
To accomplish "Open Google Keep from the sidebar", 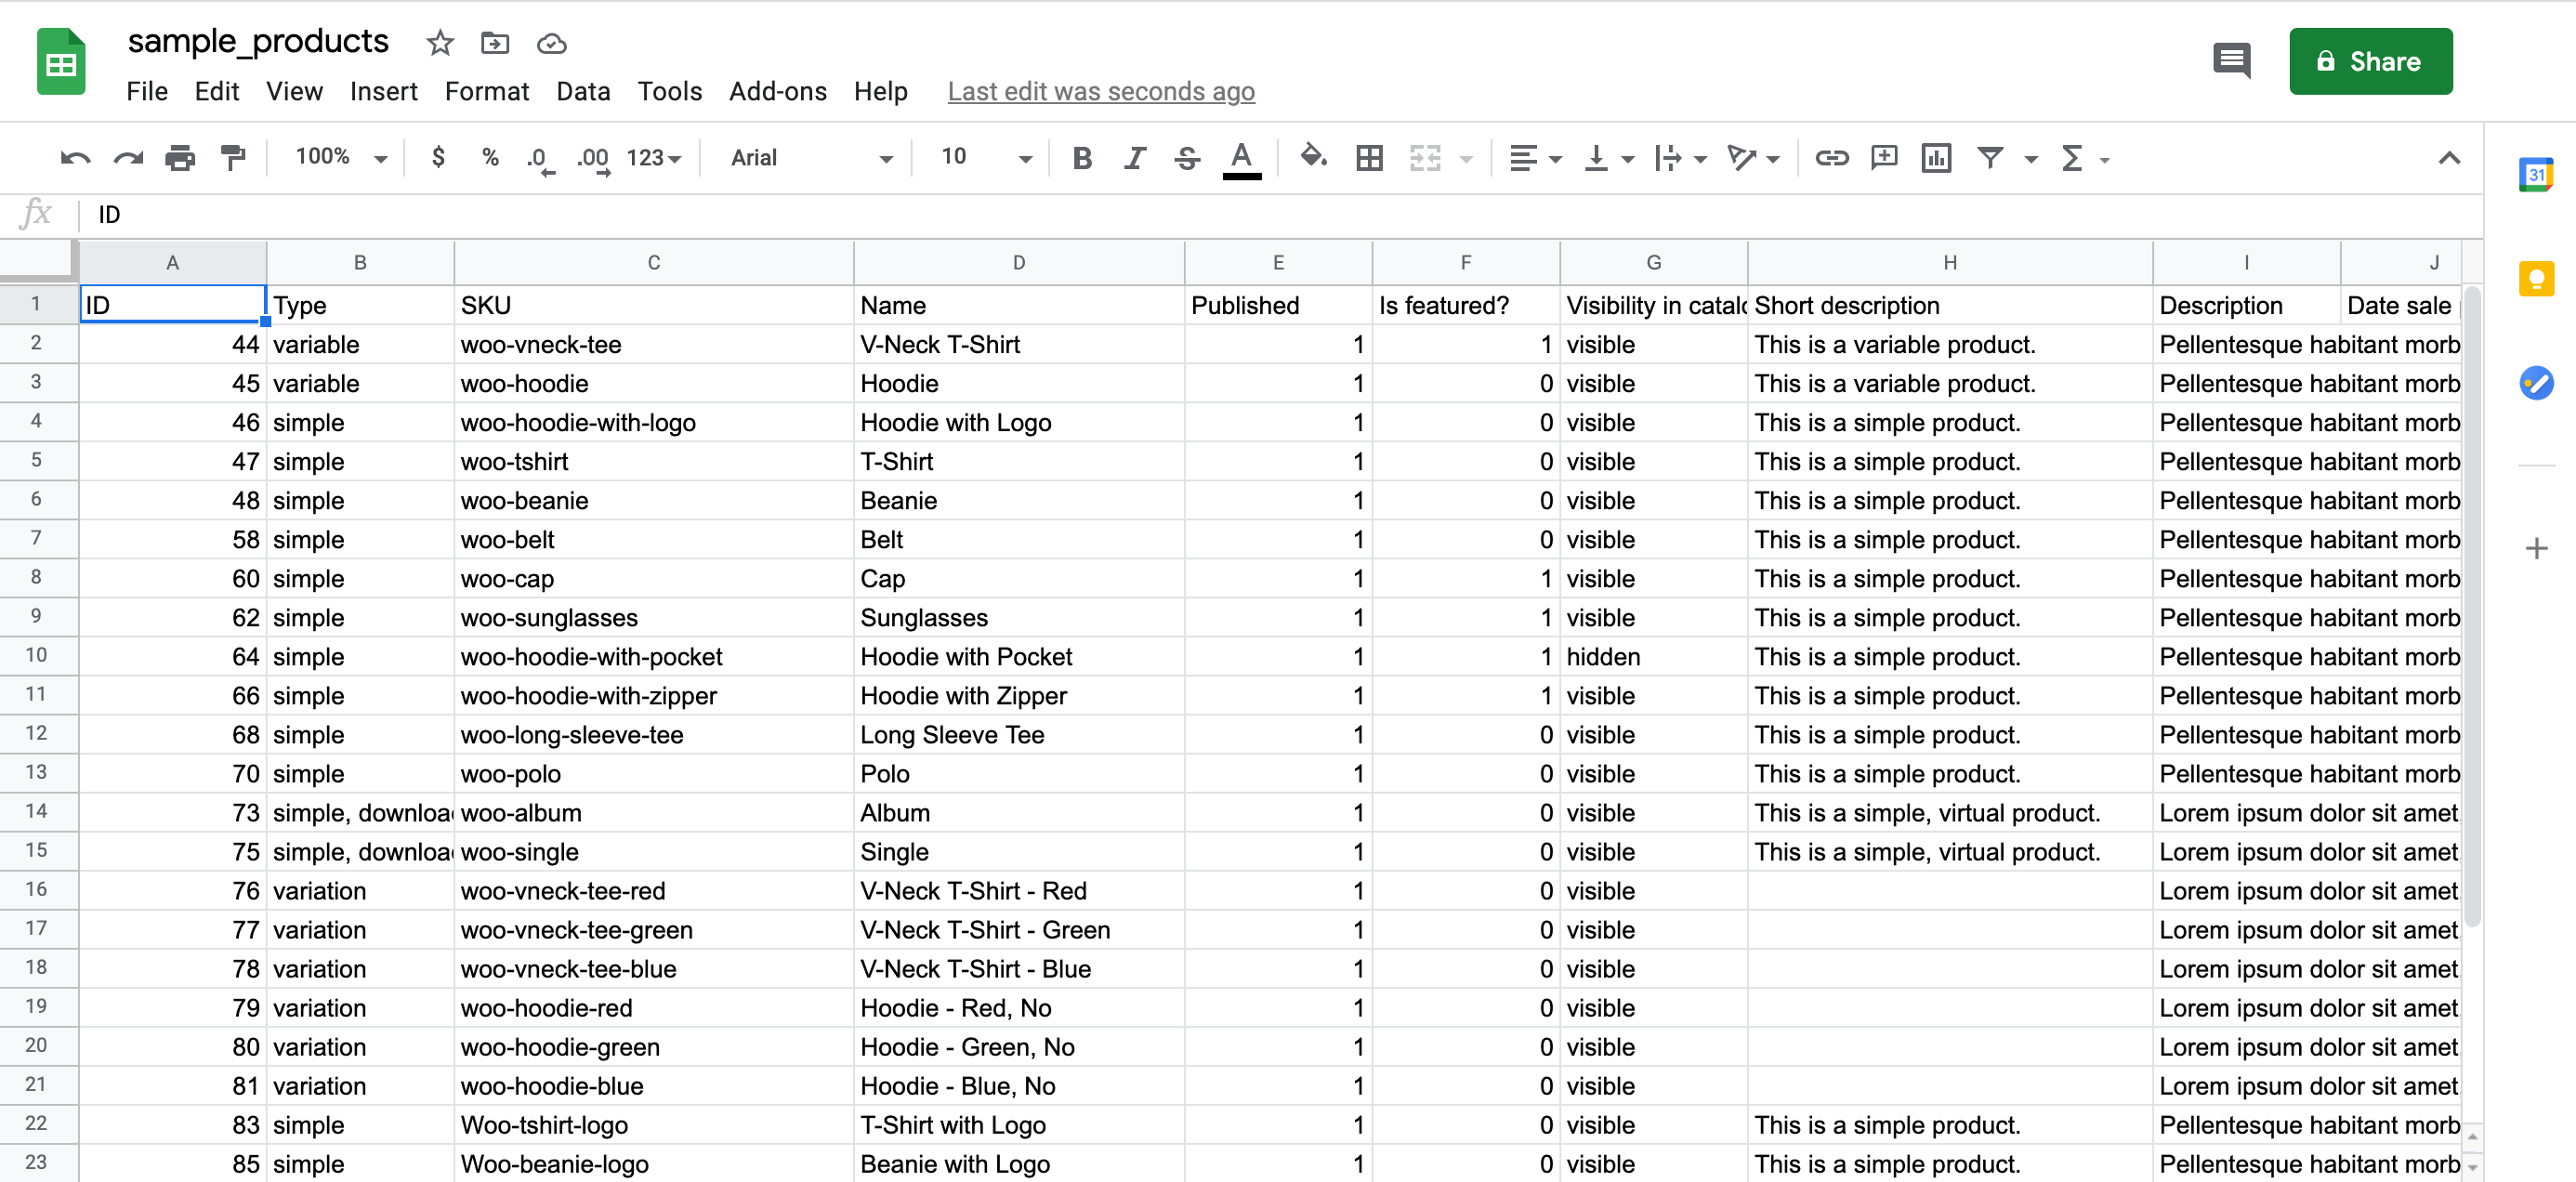I will point(2537,280).
